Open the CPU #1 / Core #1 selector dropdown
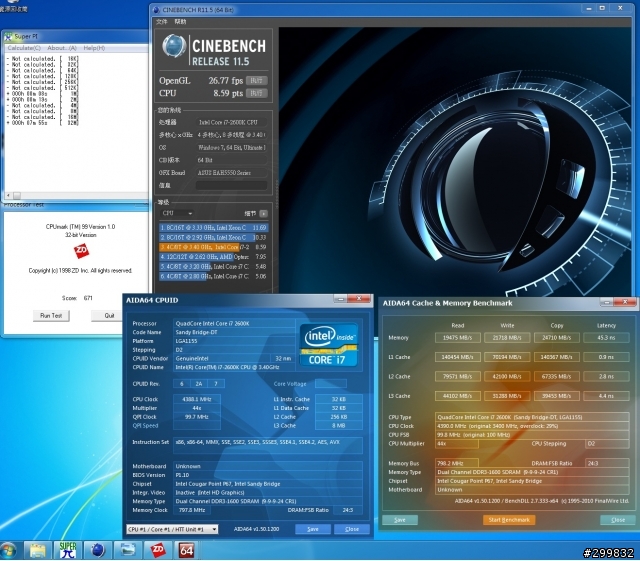 pos(172,529)
